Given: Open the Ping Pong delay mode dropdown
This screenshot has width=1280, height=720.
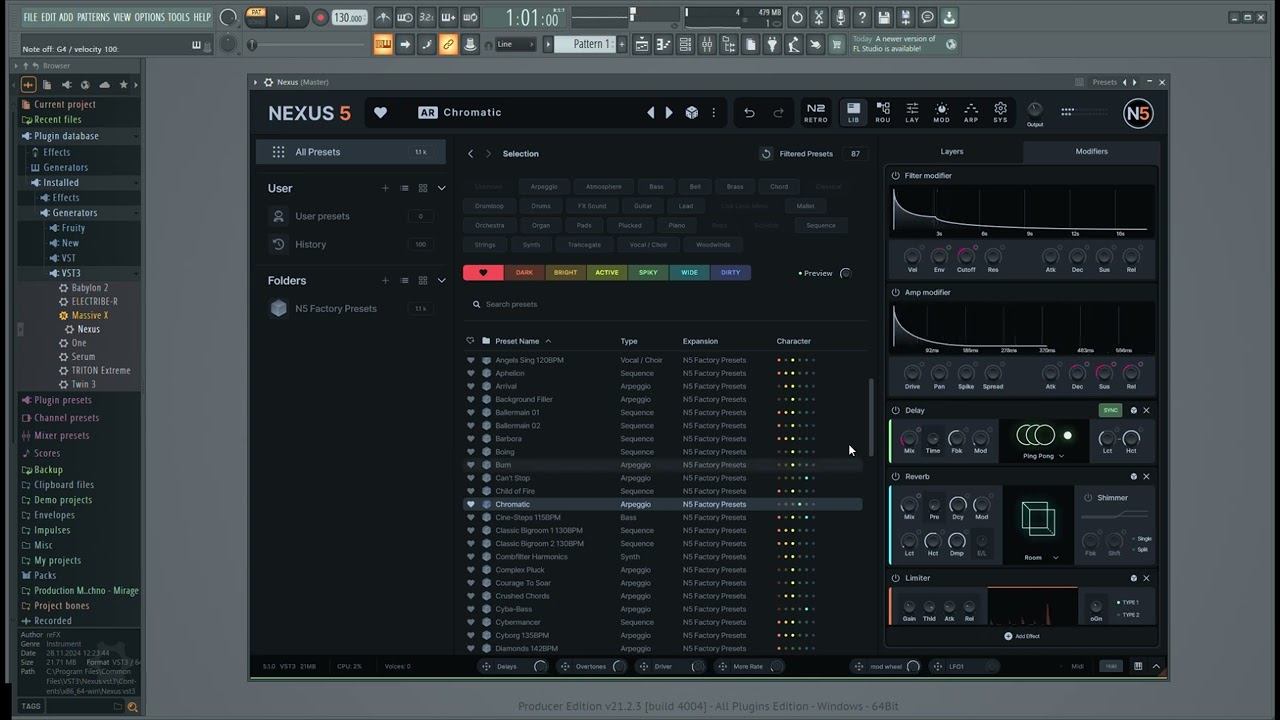Looking at the screenshot, I should pos(1043,456).
